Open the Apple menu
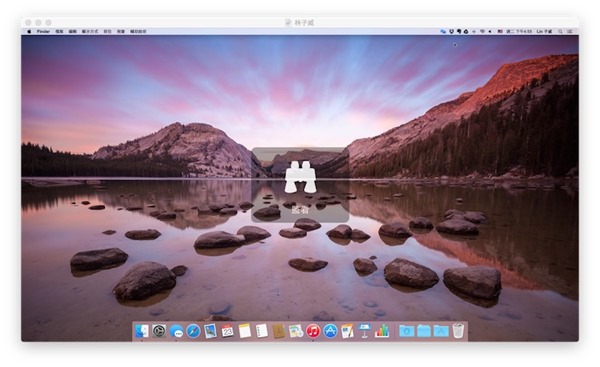The height and width of the screenshot is (367, 600). coord(29,31)
